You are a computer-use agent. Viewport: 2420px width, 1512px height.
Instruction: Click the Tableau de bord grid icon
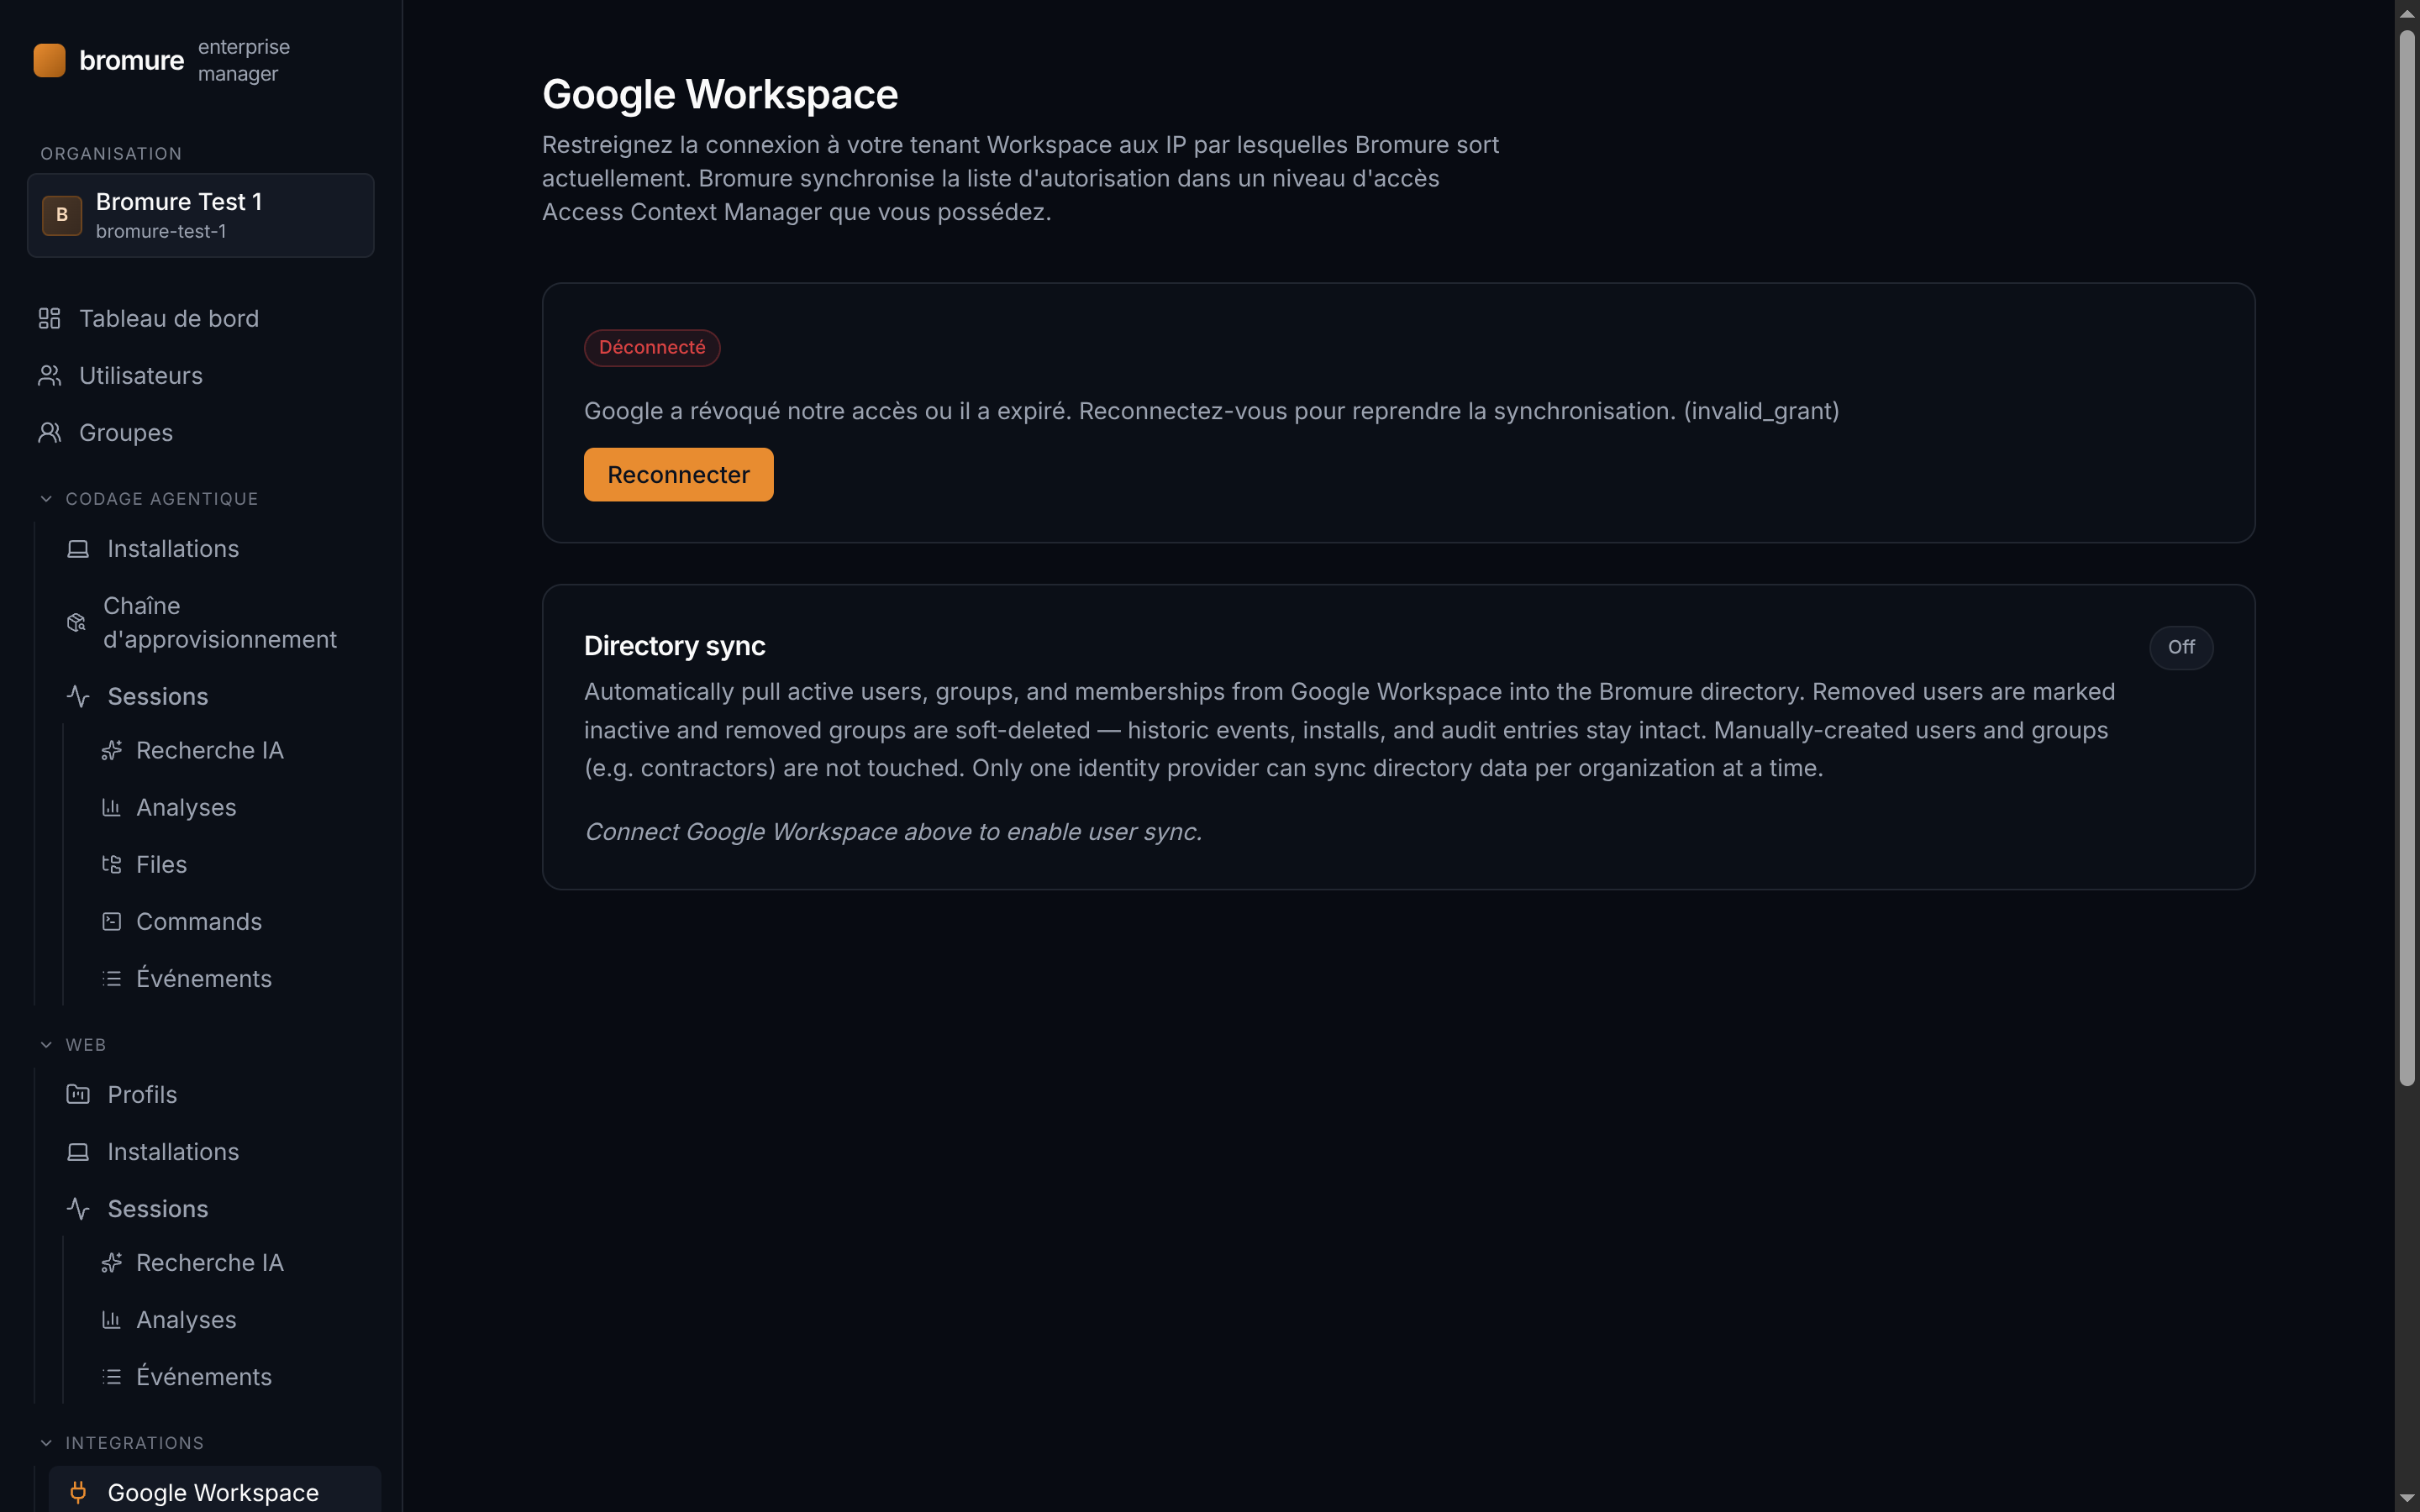tap(50, 318)
